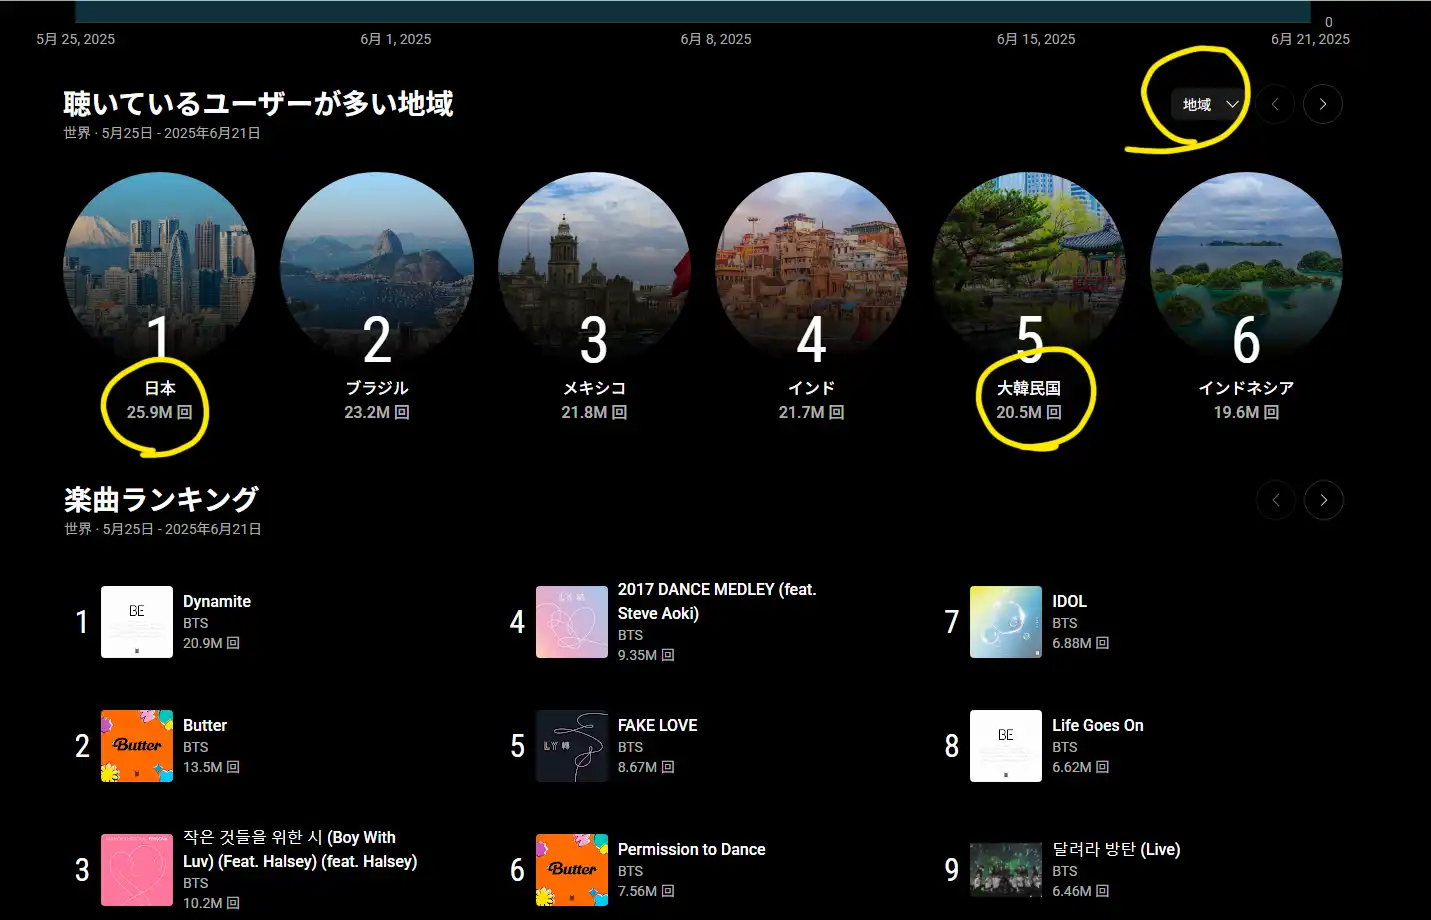1431x920 pixels.
Task: Select the 日本 region circle image
Action: pyautogui.click(x=159, y=267)
